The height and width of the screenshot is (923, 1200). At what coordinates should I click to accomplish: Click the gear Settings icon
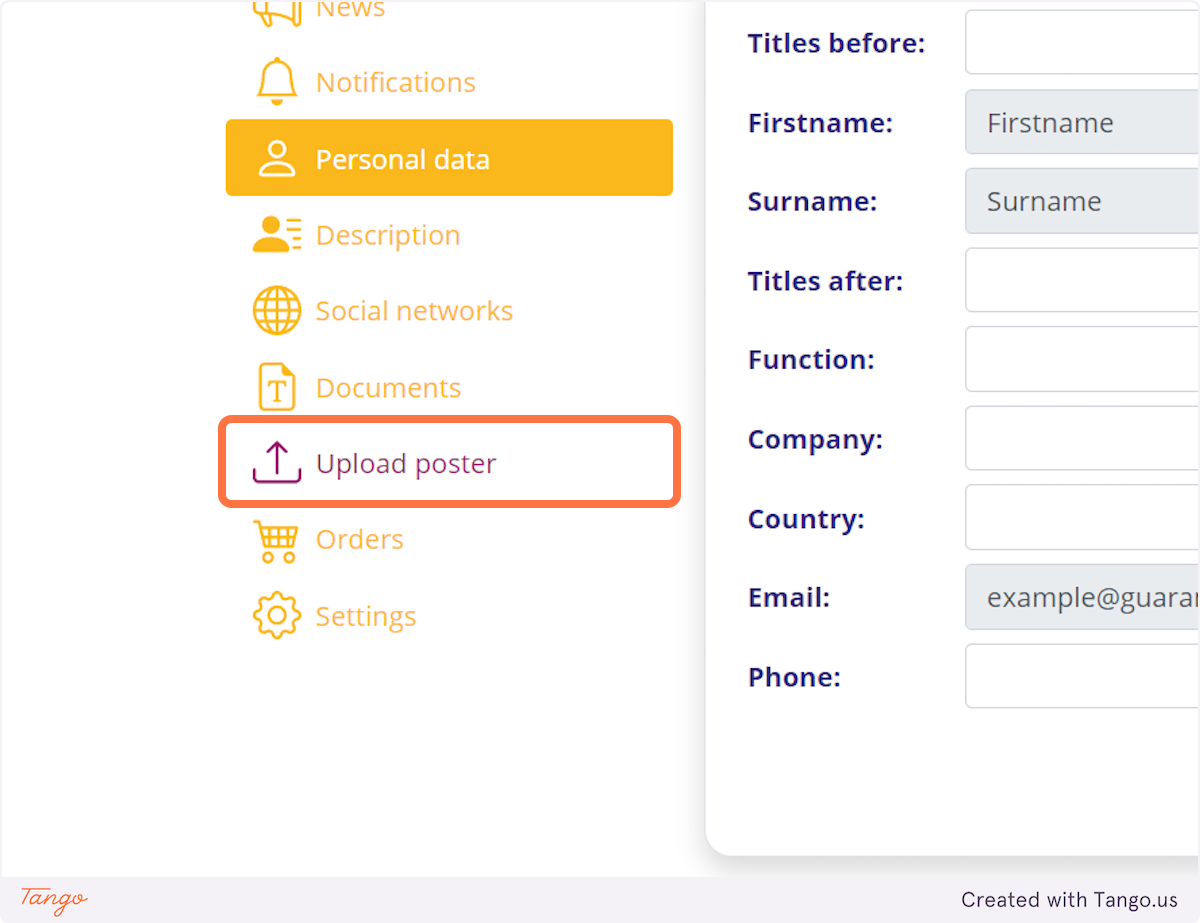pyautogui.click(x=277, y=616)
